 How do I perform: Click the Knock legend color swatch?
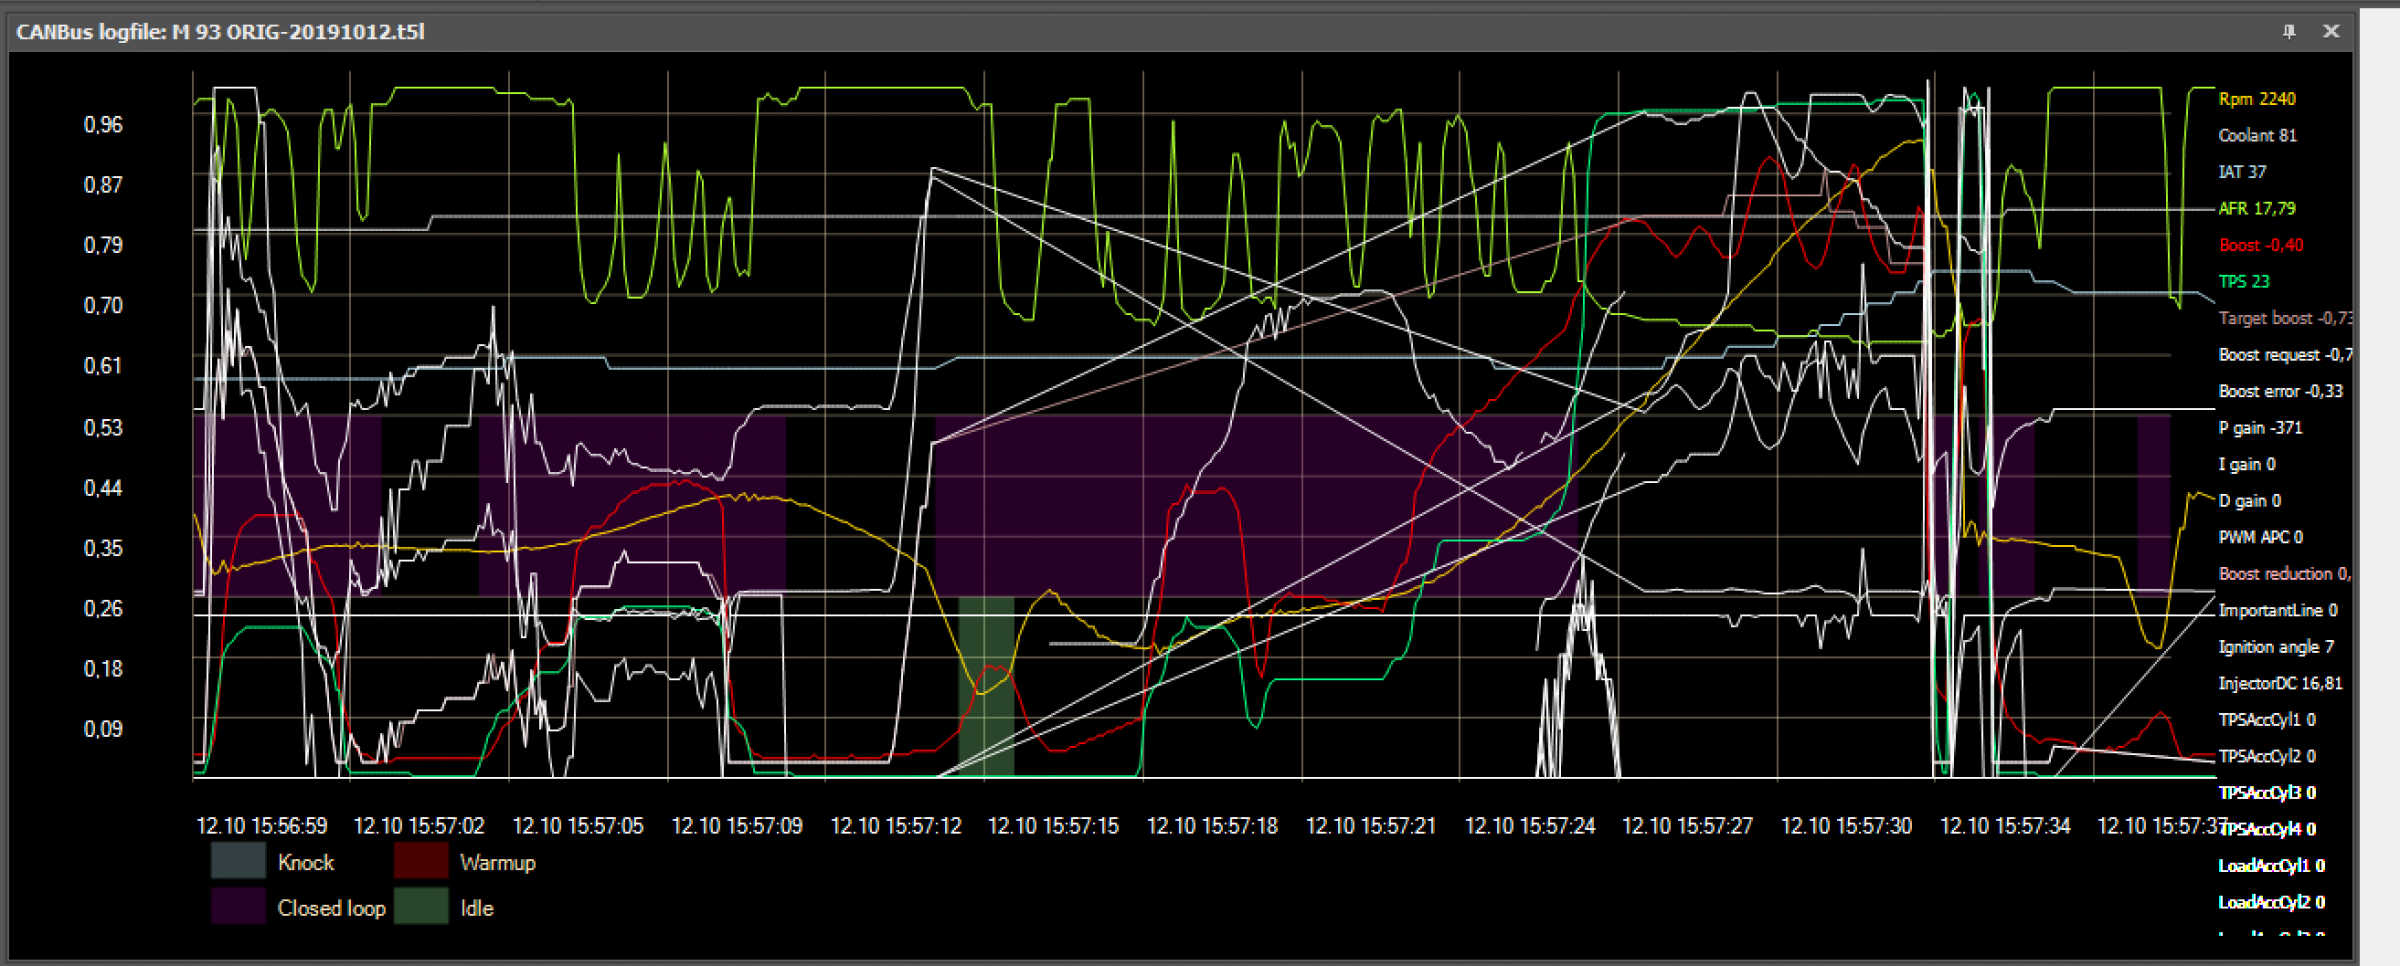238,862
